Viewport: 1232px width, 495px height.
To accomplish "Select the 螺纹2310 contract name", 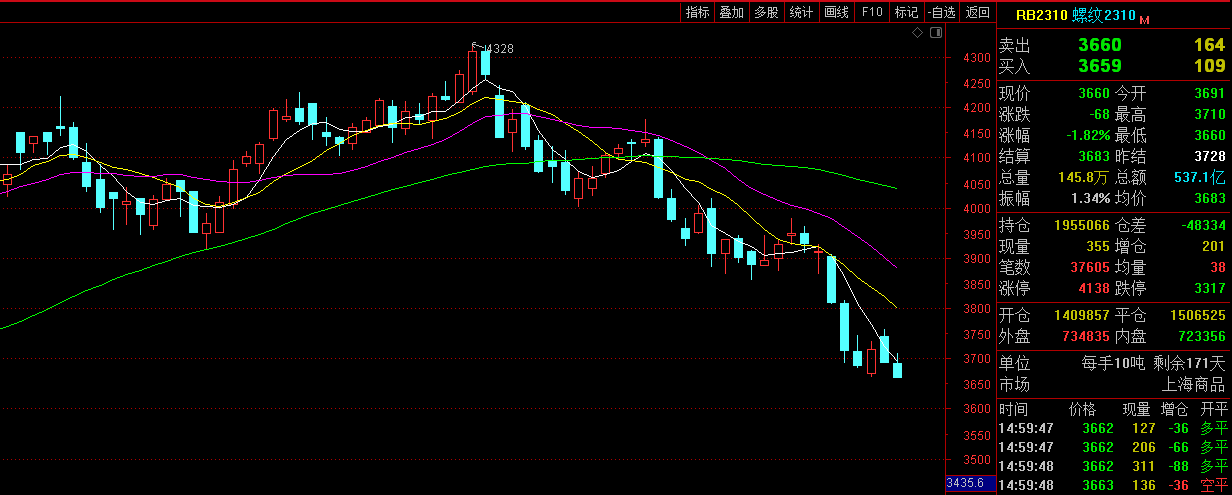I will click(1104, 16).
